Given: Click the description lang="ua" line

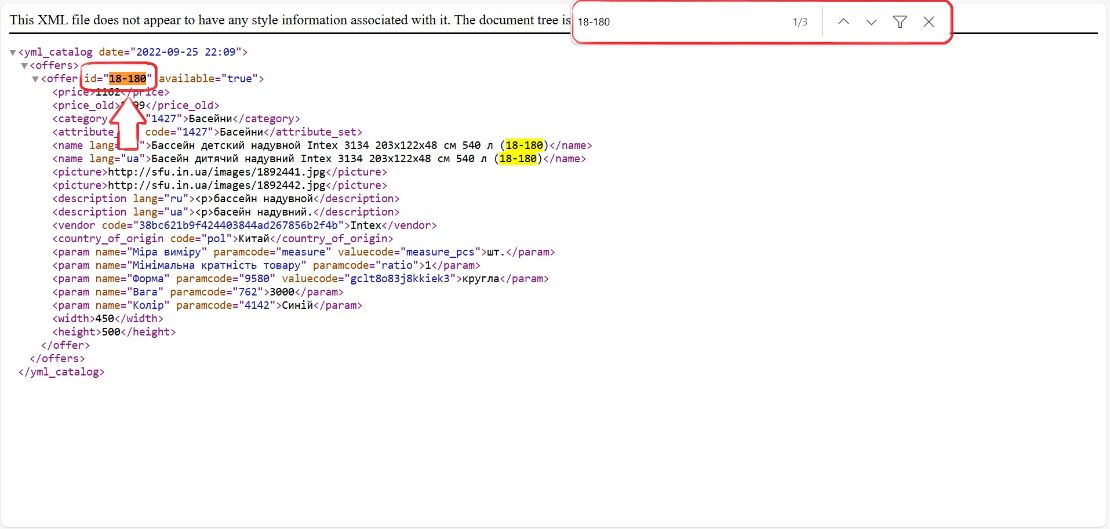Looking at the screenshot, I should (x=225, y=212).
